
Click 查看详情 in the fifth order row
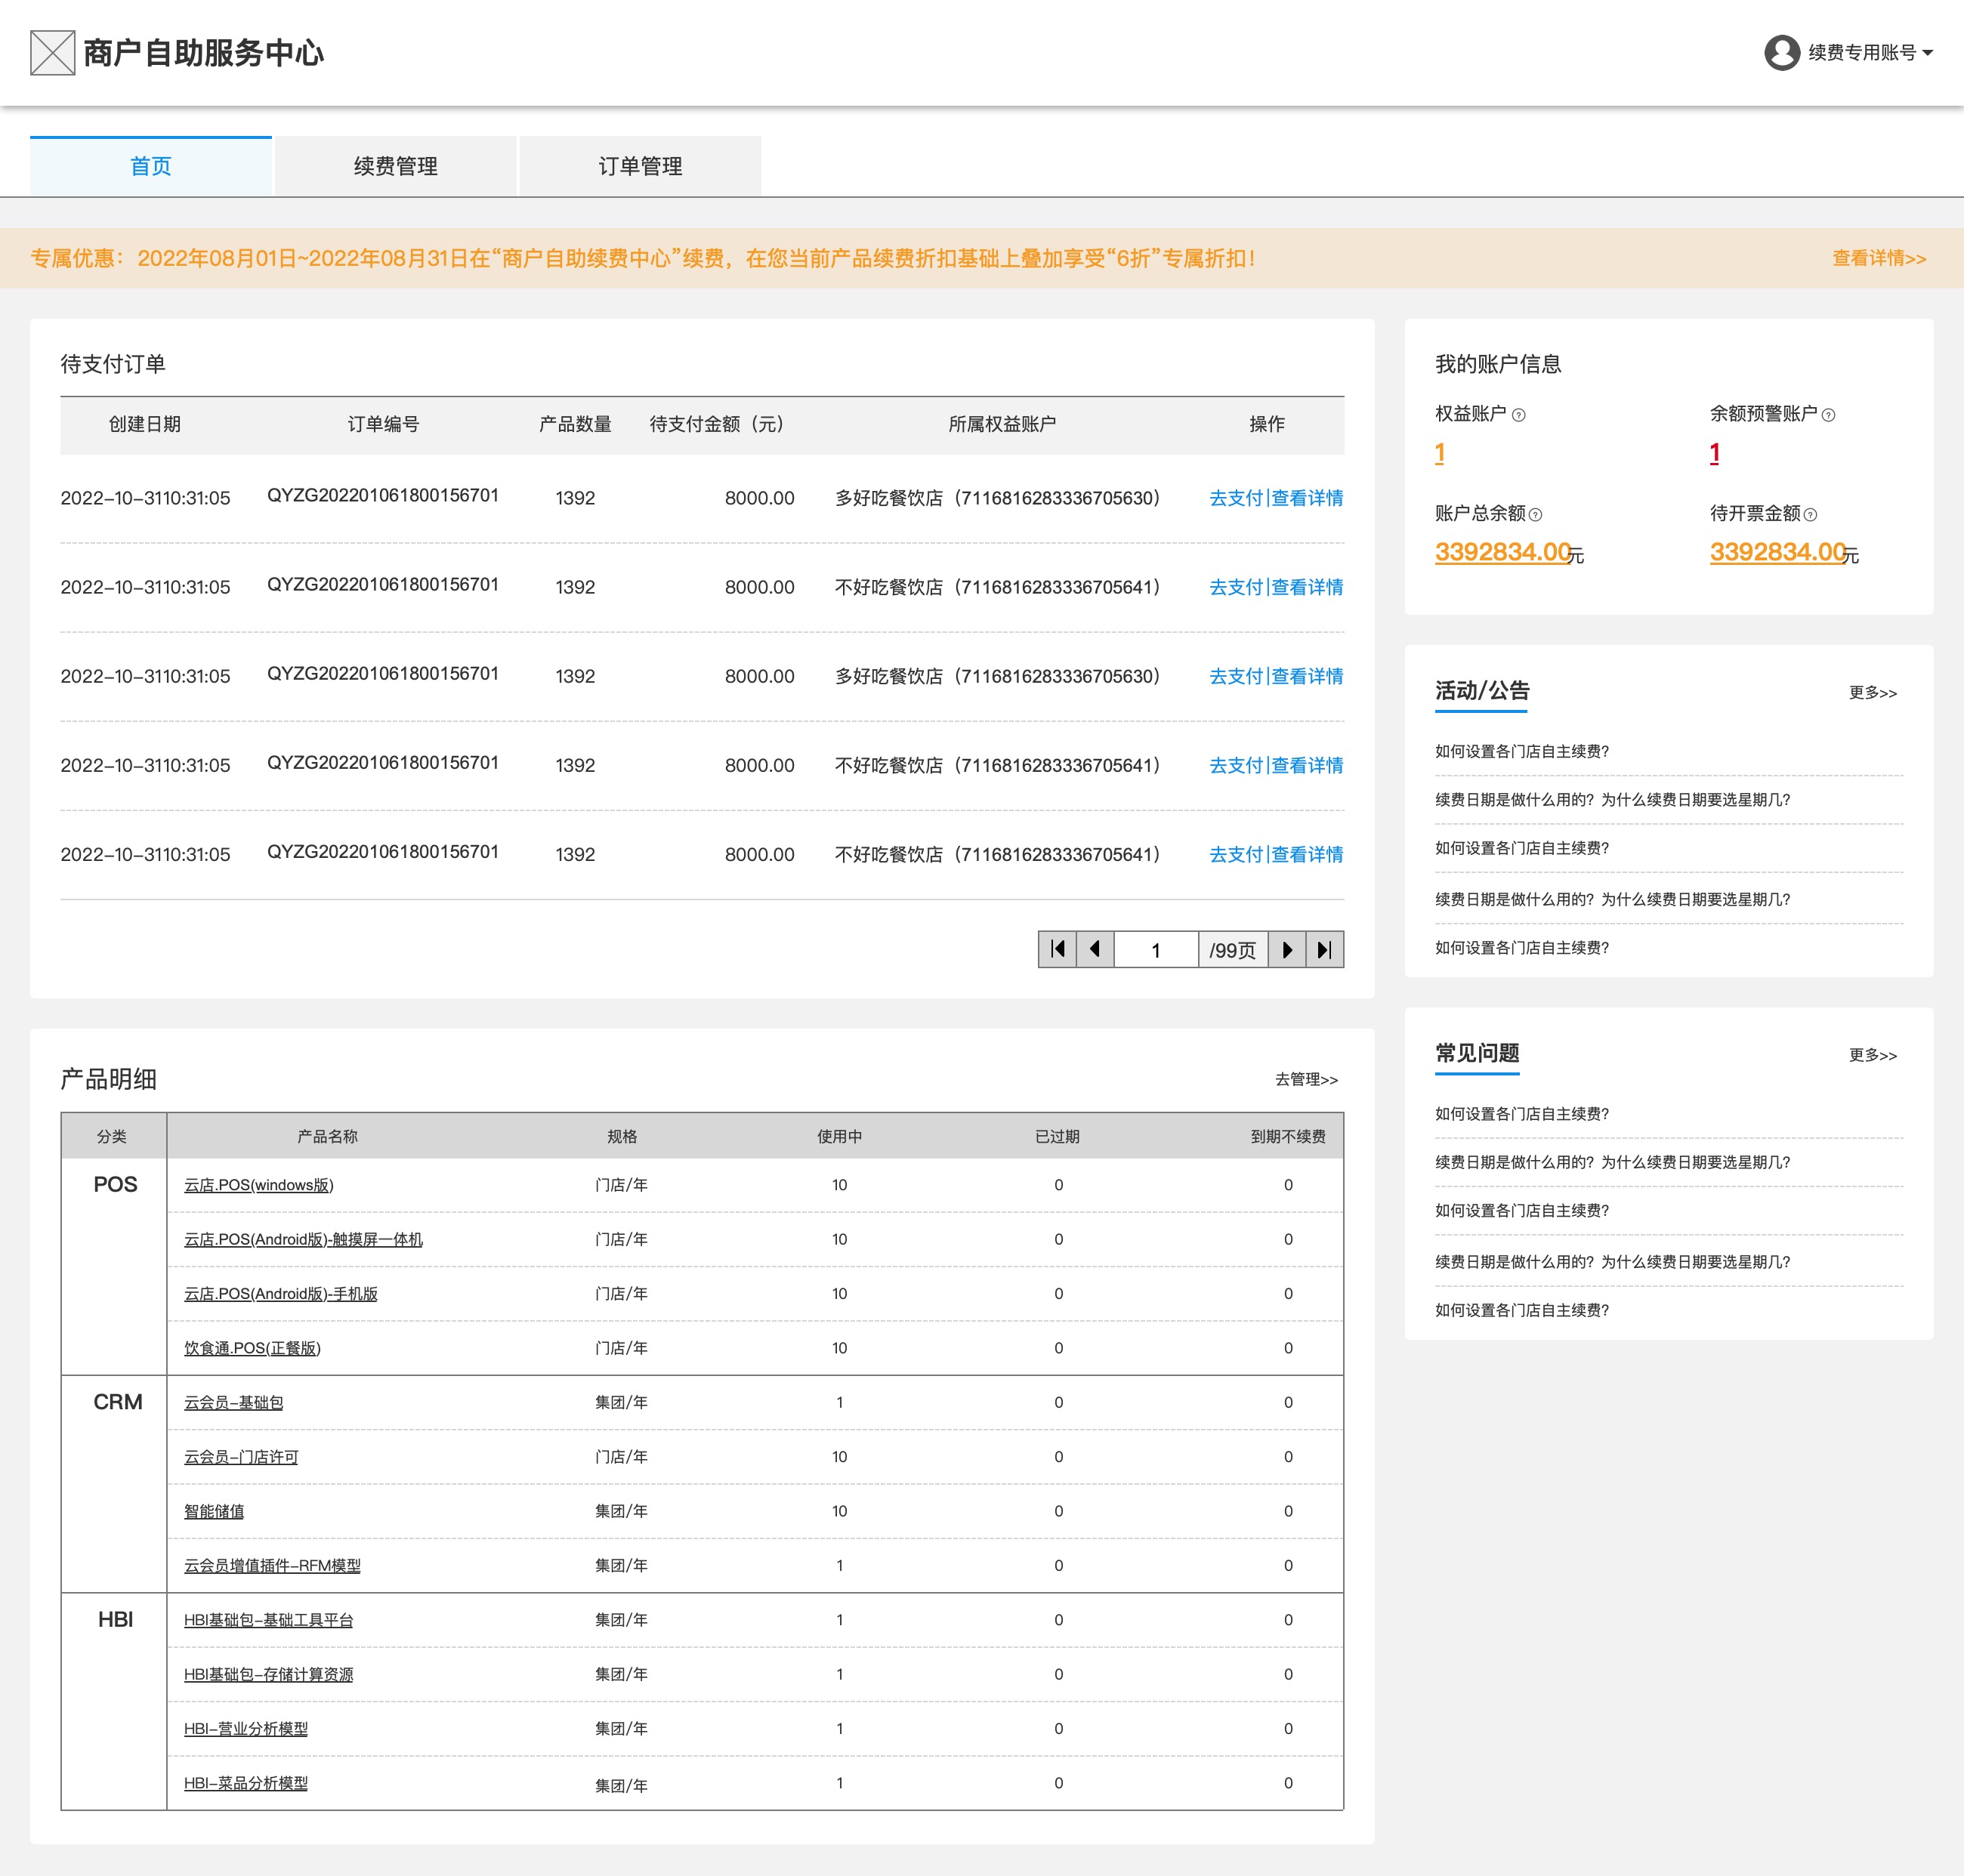pos(1307,854)
